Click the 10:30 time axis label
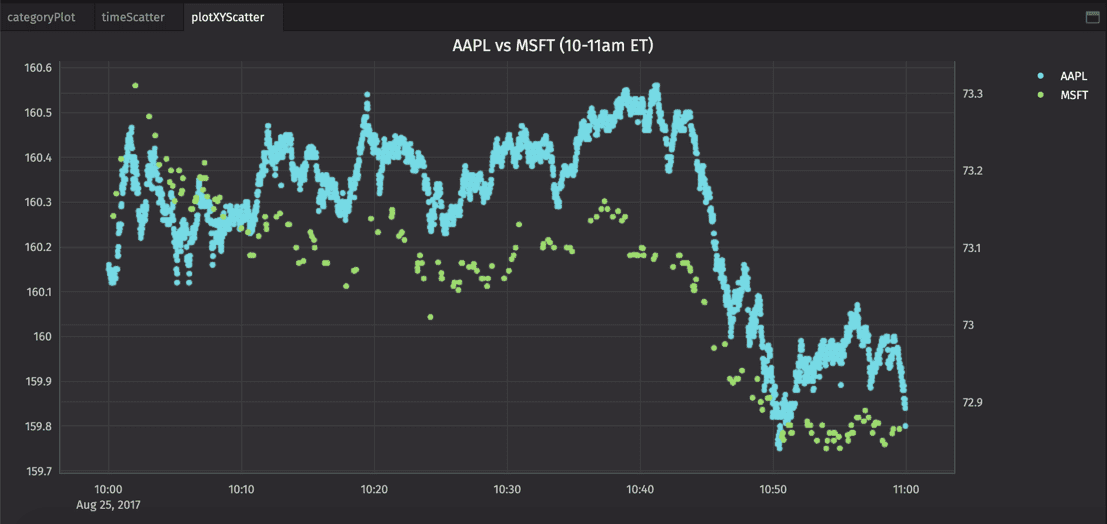Viewport: 1107px width, 524px height. tap(507, 489)
